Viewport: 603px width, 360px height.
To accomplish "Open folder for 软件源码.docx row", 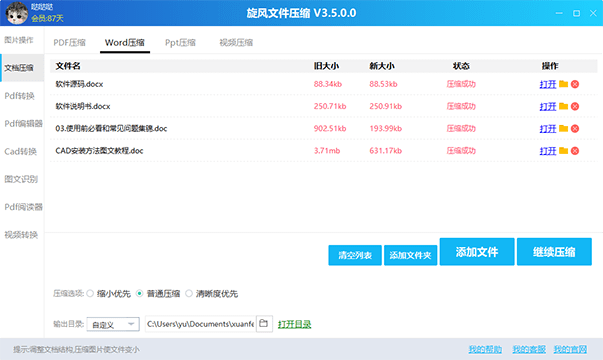I will click(x=563, y=84).
